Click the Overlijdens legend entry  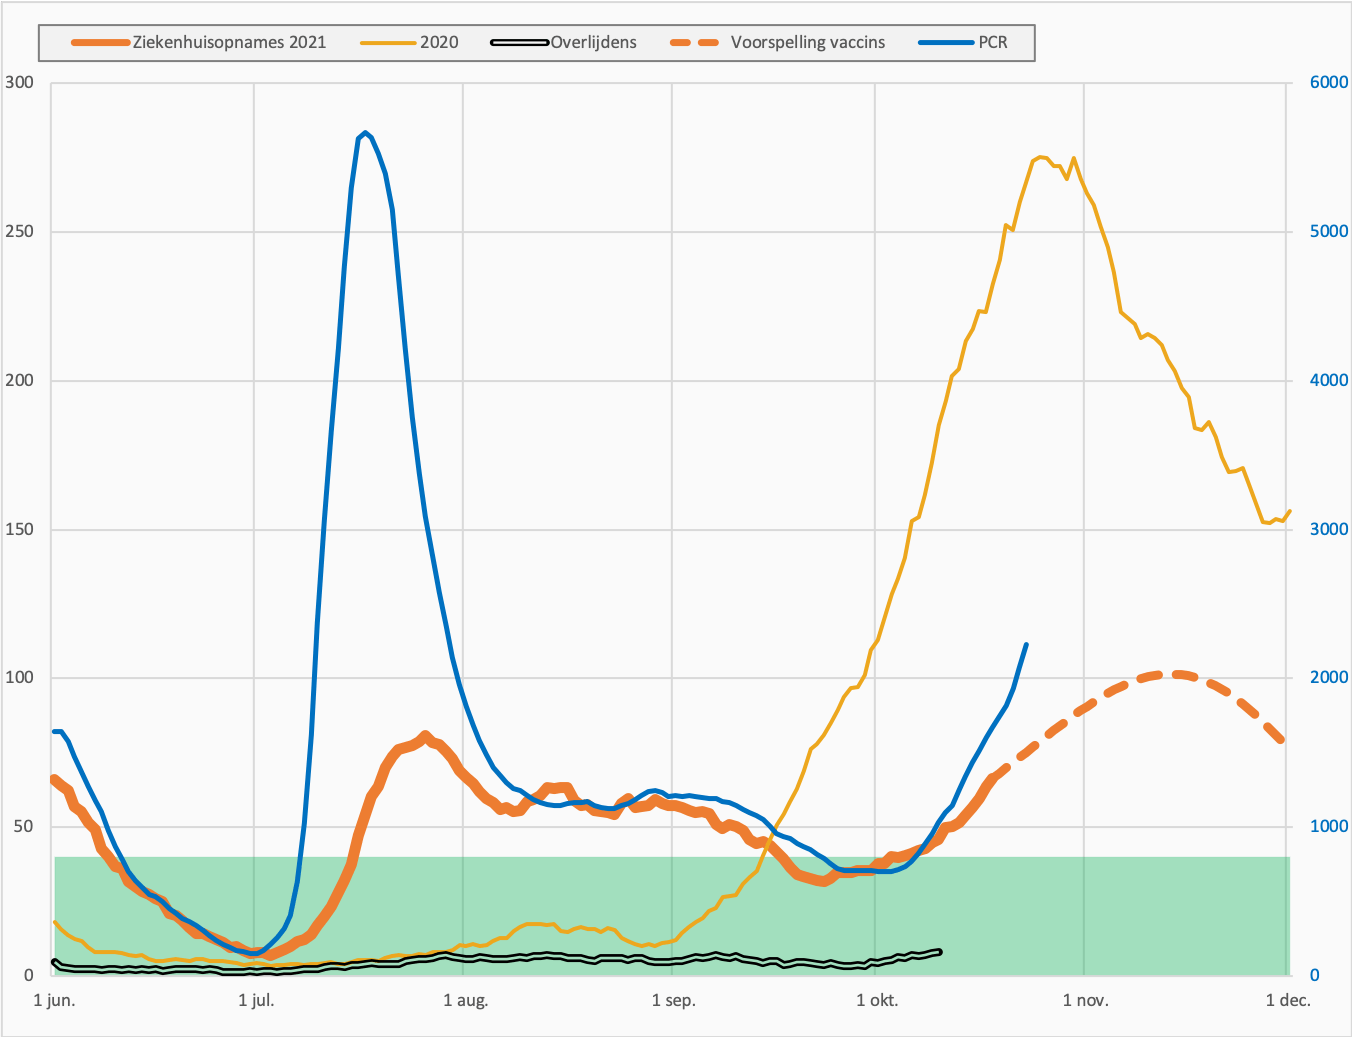coord(593,42)
